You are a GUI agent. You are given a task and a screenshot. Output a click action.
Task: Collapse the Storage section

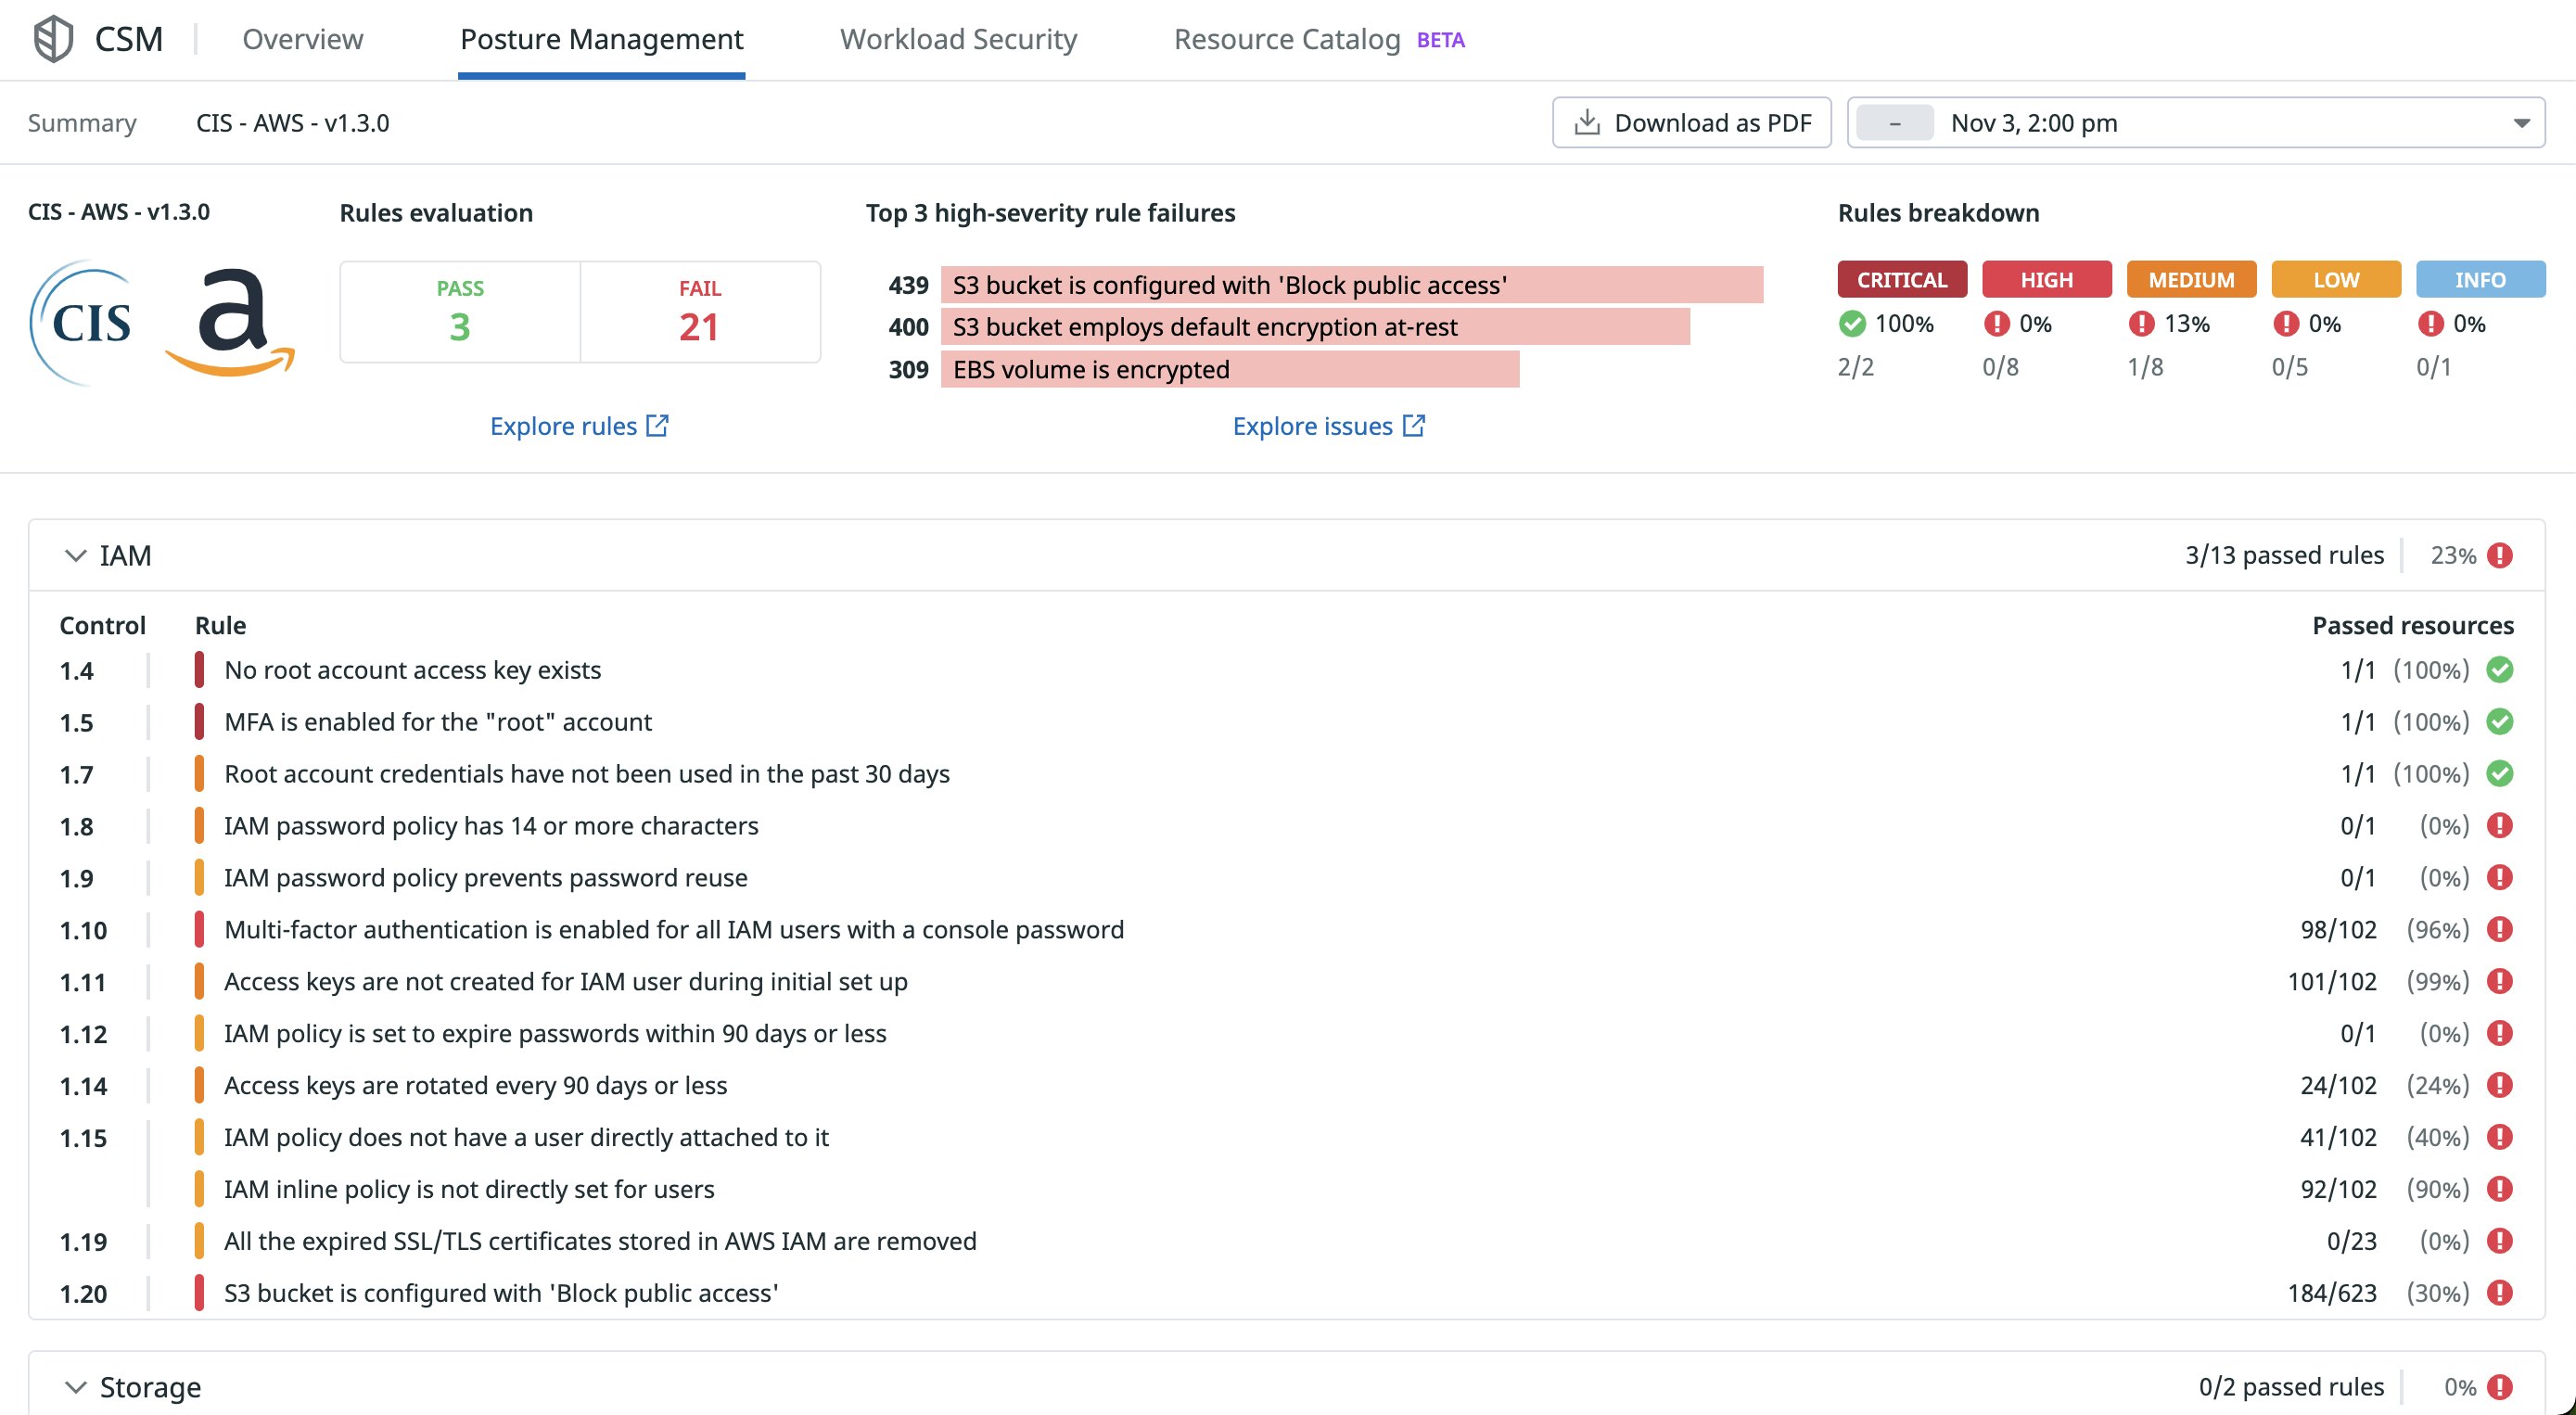[74, 1387]
